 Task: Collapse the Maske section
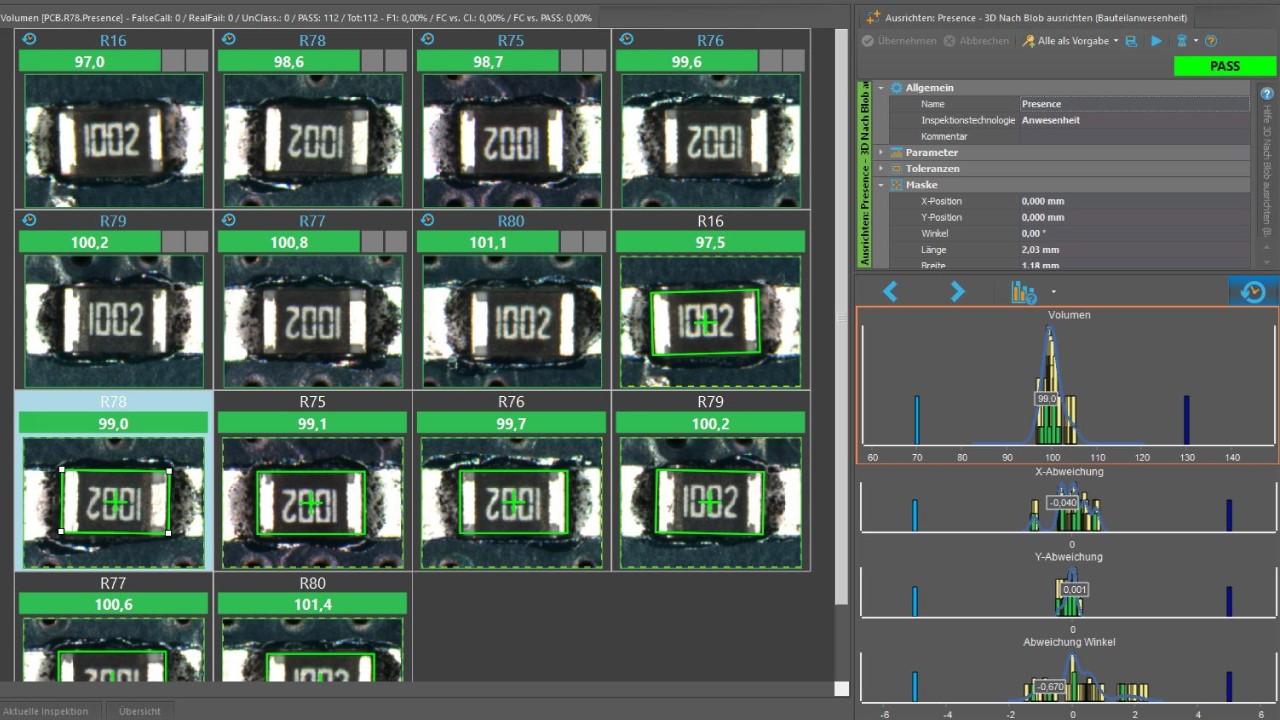[881, 185]
